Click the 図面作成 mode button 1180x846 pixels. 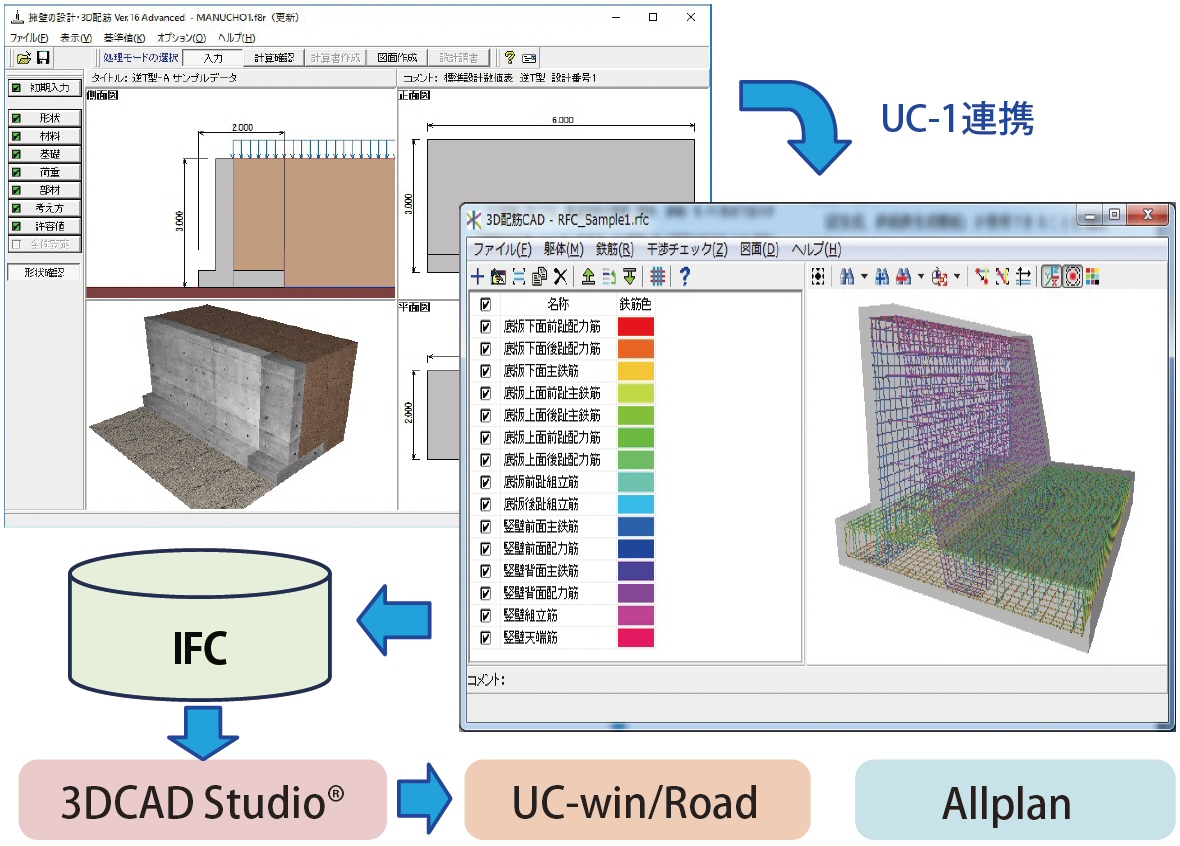coord(397,58)
